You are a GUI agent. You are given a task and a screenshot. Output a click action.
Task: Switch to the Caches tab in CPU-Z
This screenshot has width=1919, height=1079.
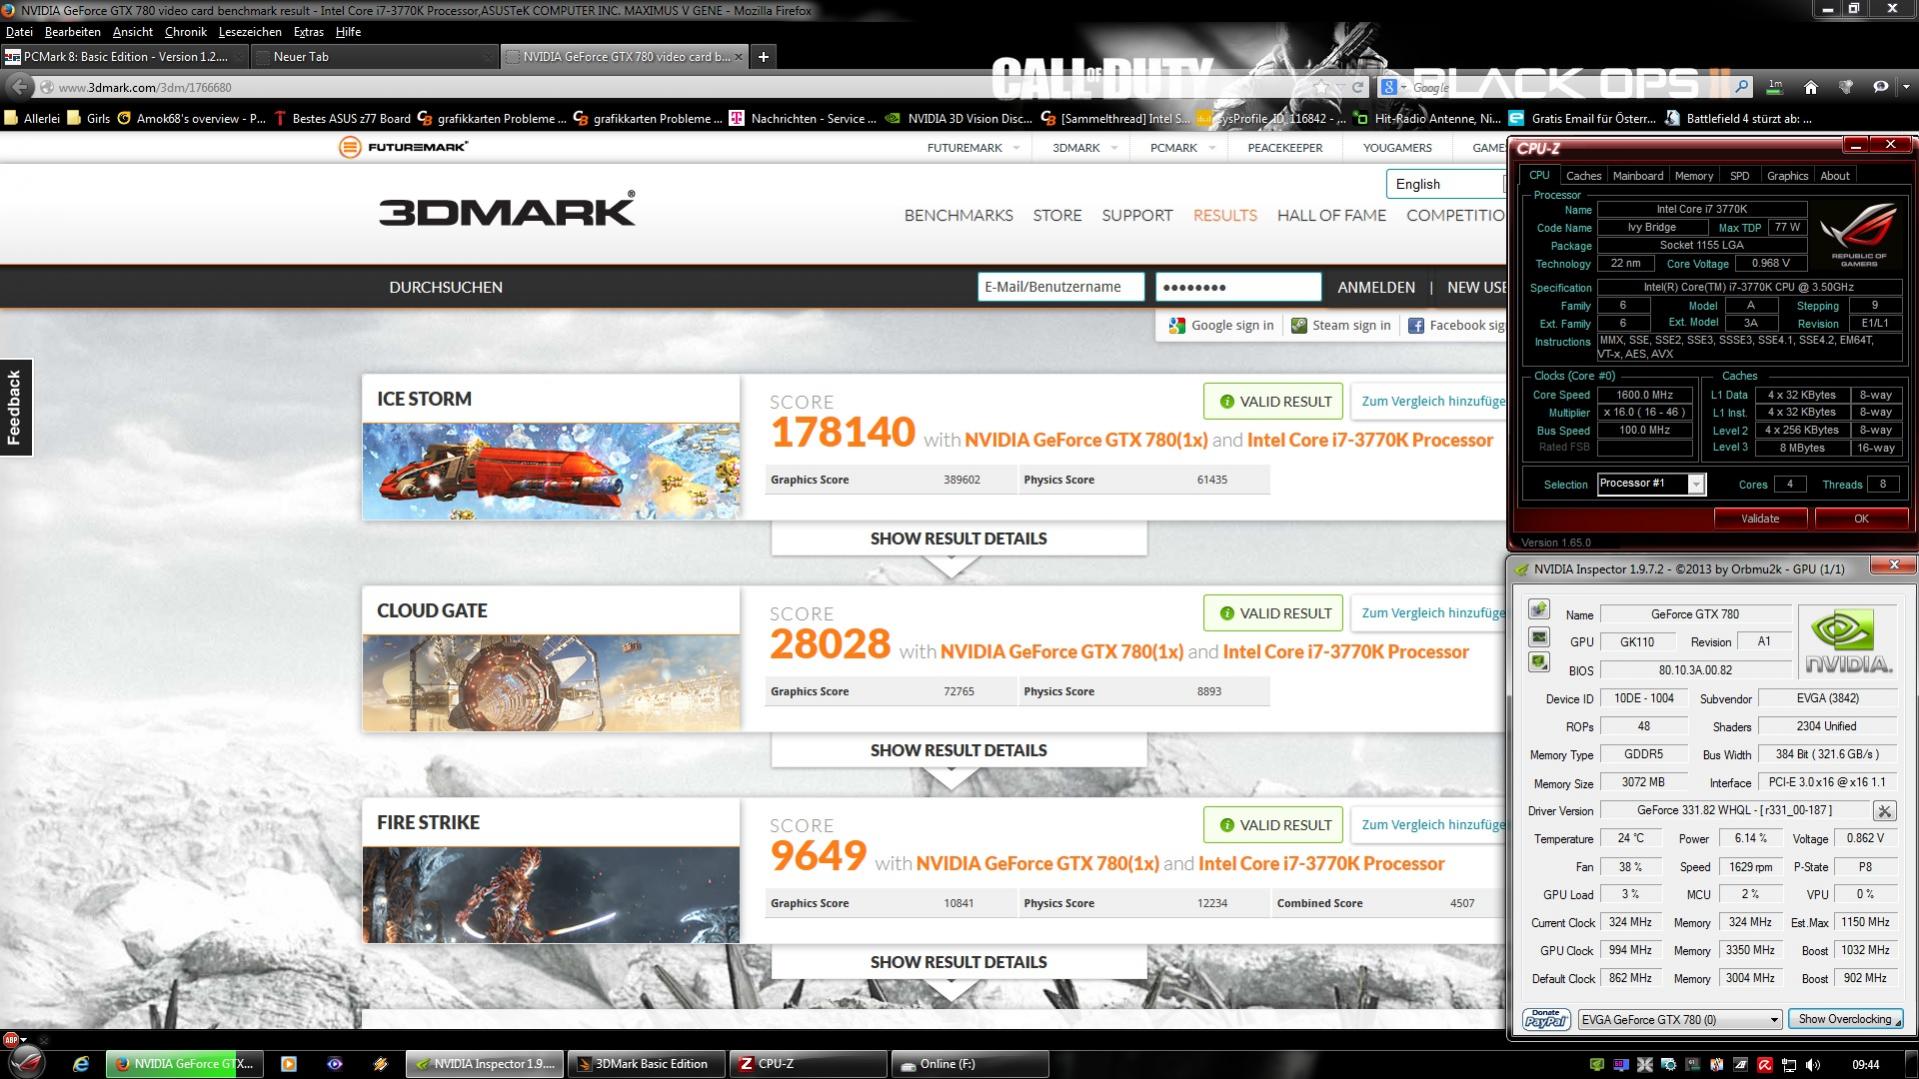(1583, 176)
